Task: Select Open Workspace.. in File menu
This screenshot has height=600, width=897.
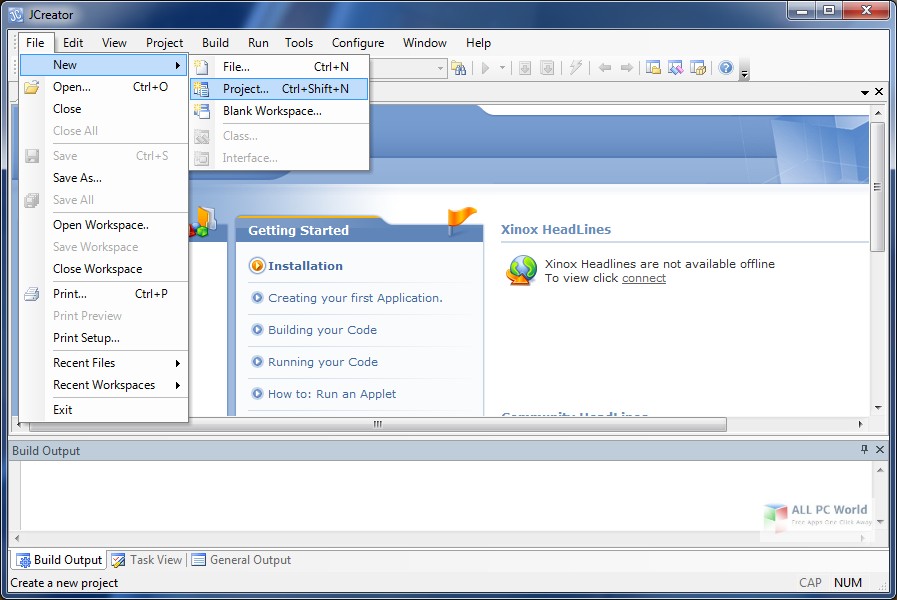Action: click(x=104, y=225)
